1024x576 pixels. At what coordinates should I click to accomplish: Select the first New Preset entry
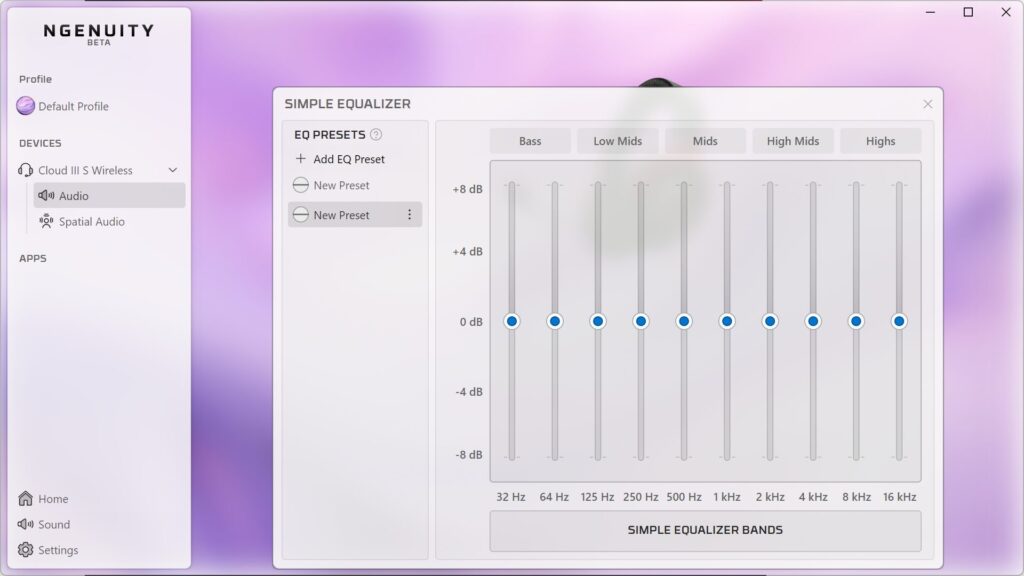(x=340, y=185)
